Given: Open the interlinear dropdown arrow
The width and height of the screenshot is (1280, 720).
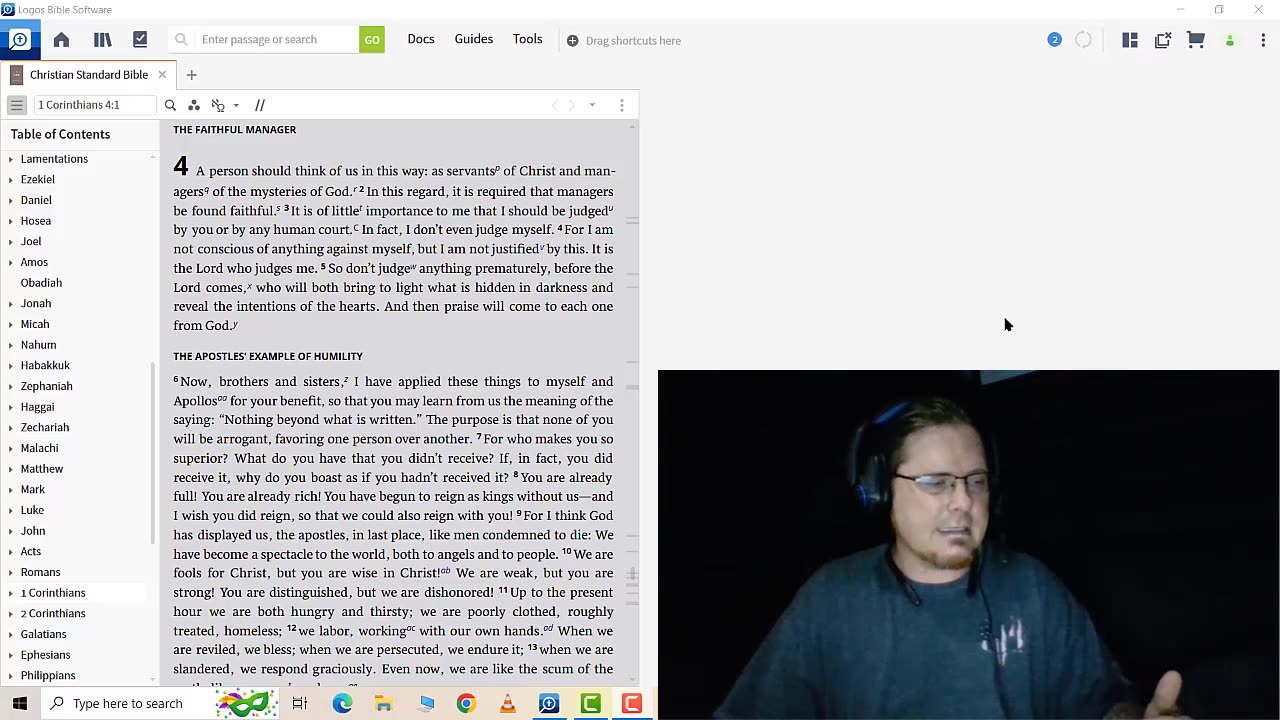Looking at the screenshot, I should 236,105.
